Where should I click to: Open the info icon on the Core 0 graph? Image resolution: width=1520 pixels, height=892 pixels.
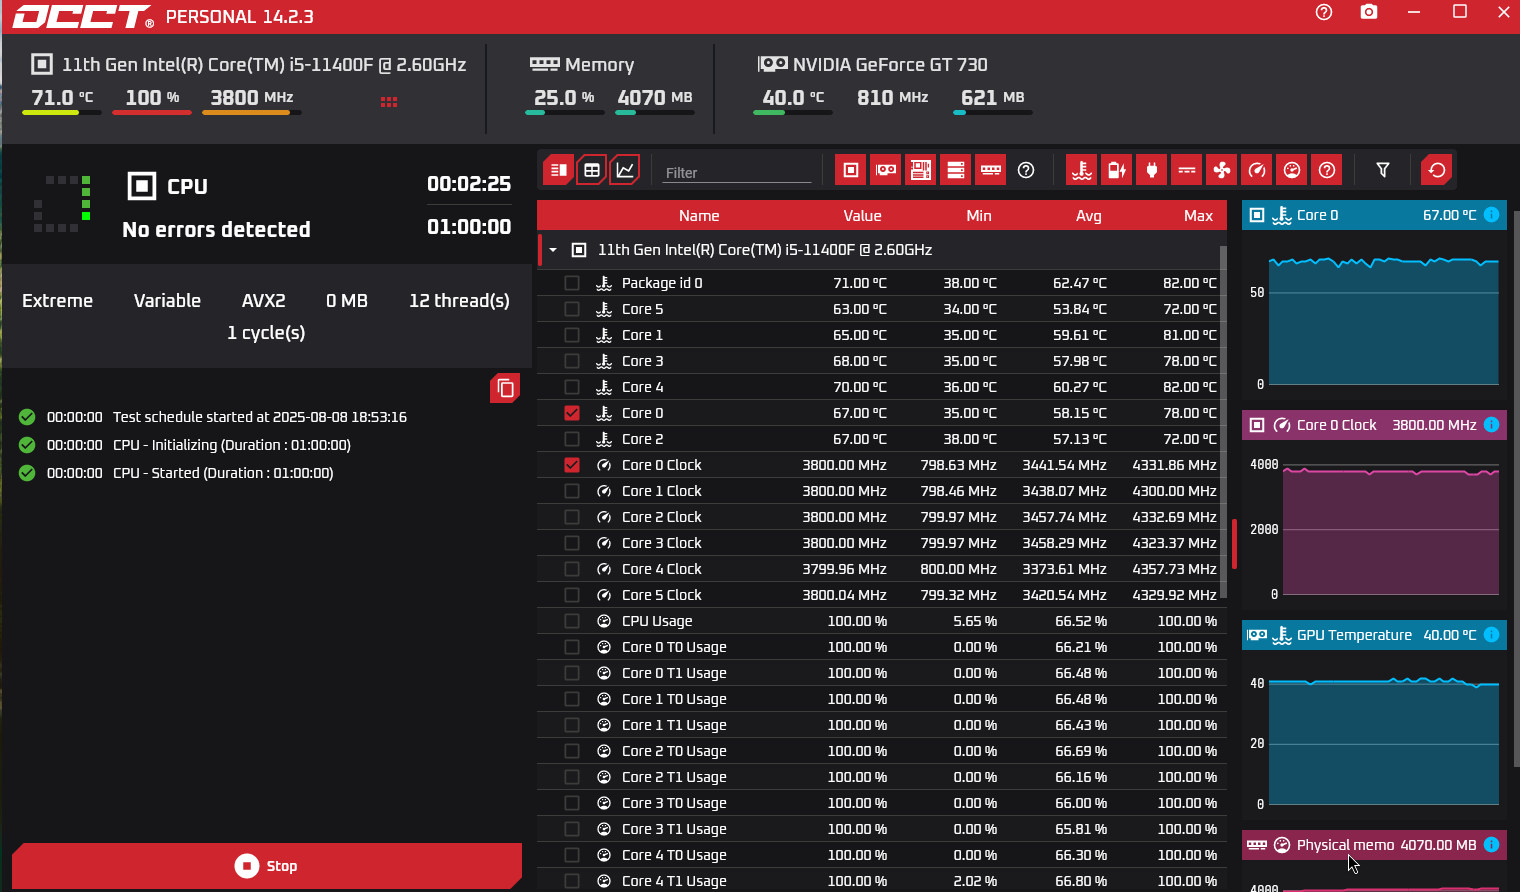[x=1491, y=215]
